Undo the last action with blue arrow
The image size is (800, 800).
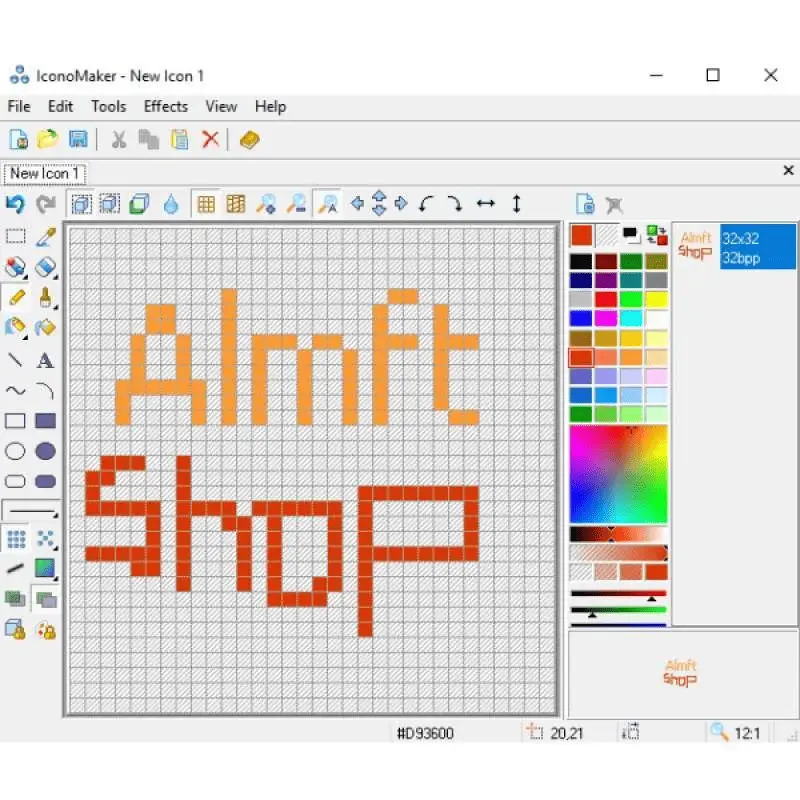point(15,205)
